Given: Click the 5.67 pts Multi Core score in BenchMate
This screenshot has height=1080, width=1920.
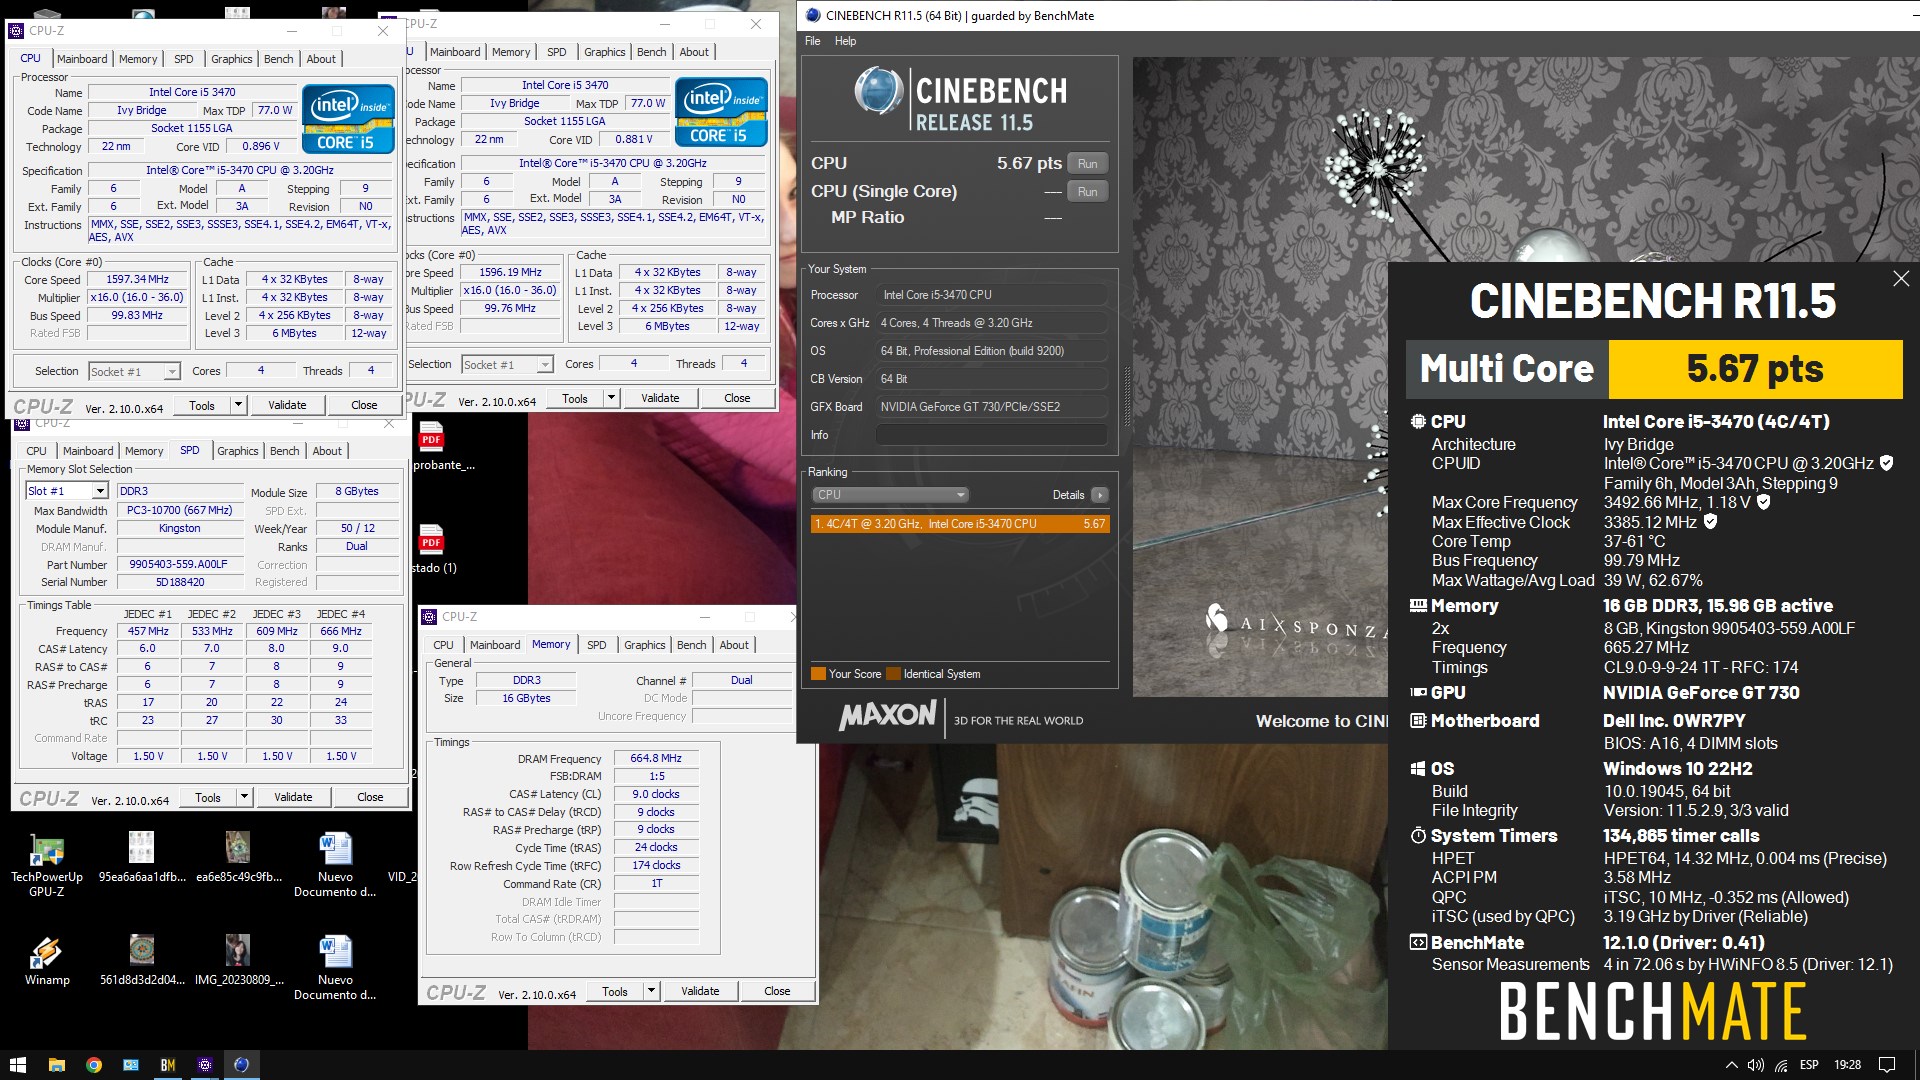Looking at the screenshot, I should [x=1755, y=369].
